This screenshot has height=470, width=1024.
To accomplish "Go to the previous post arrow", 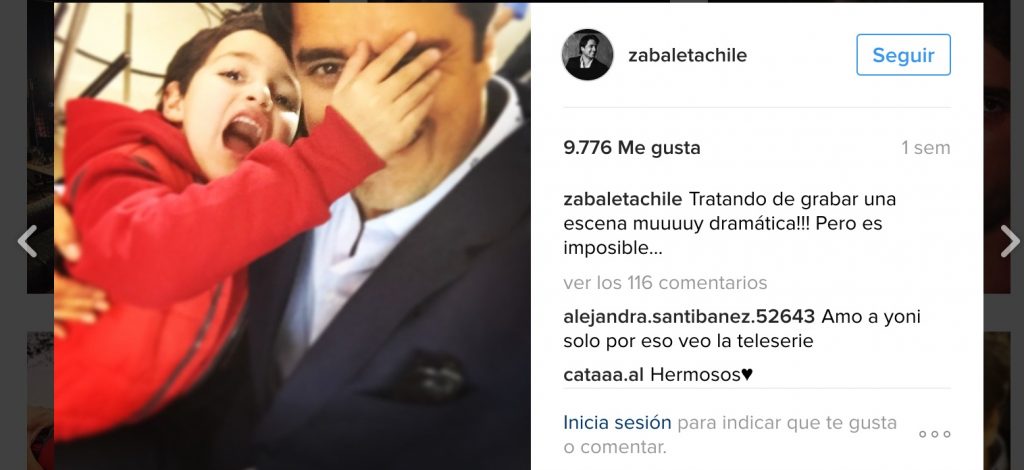I will tap(27, 242).
